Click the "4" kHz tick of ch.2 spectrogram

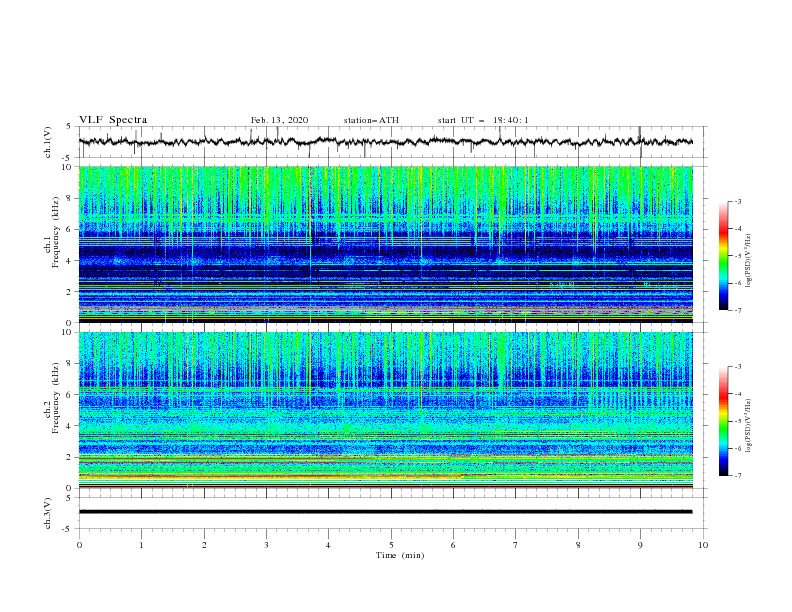click(x=69, y=426)
